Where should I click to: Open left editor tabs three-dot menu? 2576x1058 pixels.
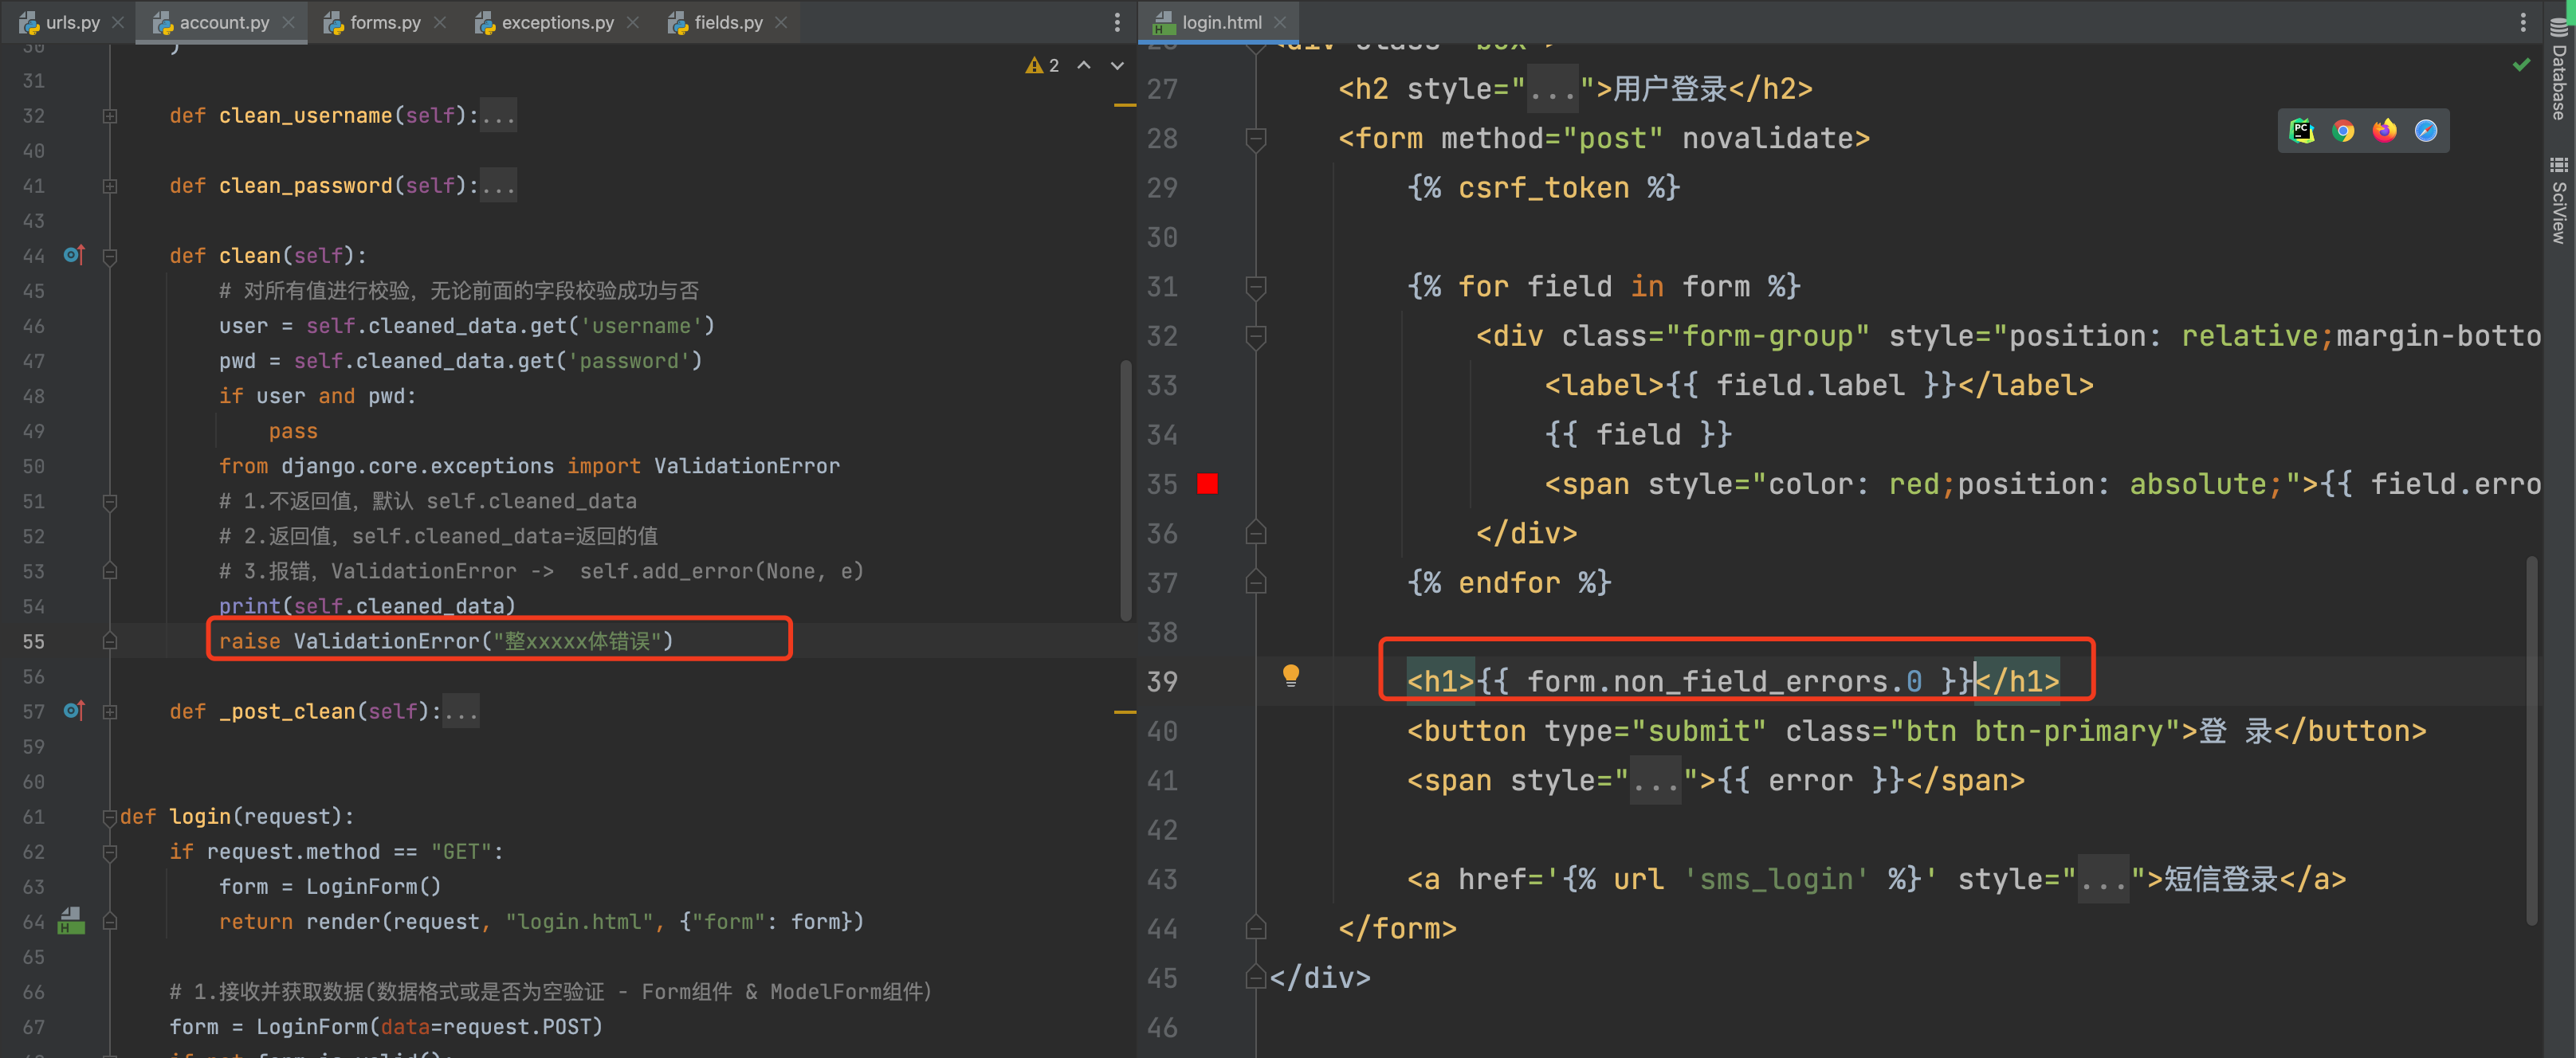tap(1117, 22)
